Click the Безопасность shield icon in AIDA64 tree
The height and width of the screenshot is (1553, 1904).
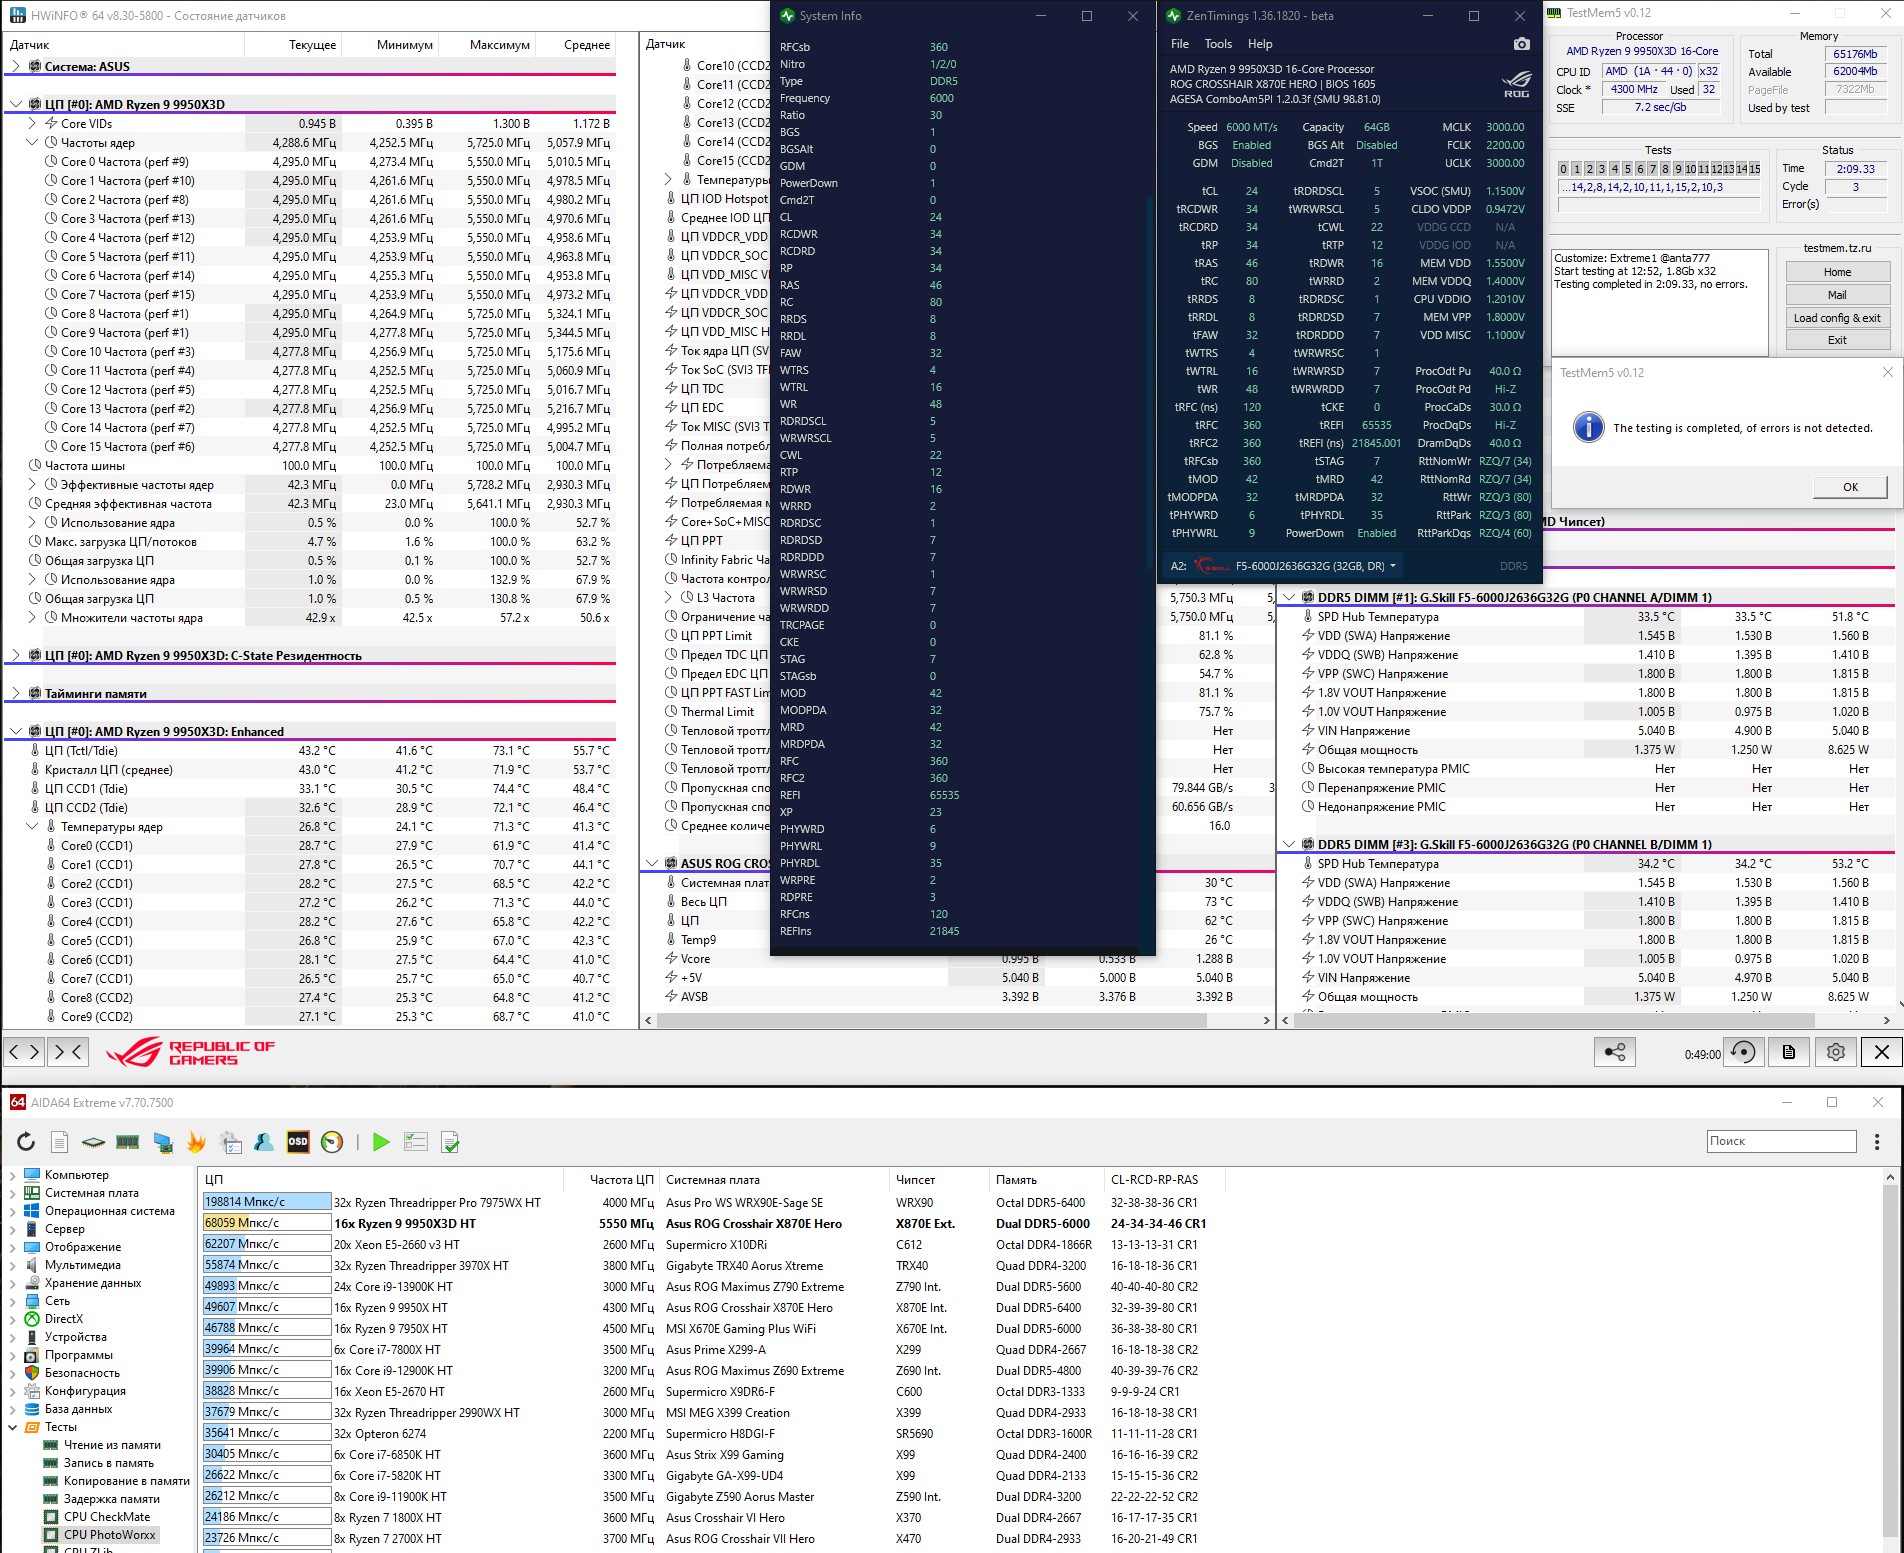32,1373
